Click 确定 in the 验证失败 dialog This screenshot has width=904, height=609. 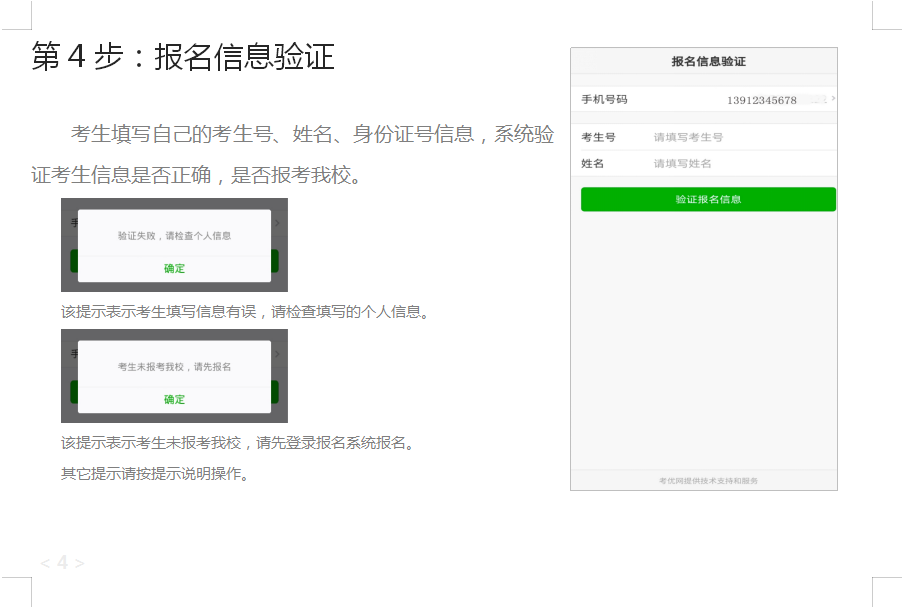(x=174, y=268)
